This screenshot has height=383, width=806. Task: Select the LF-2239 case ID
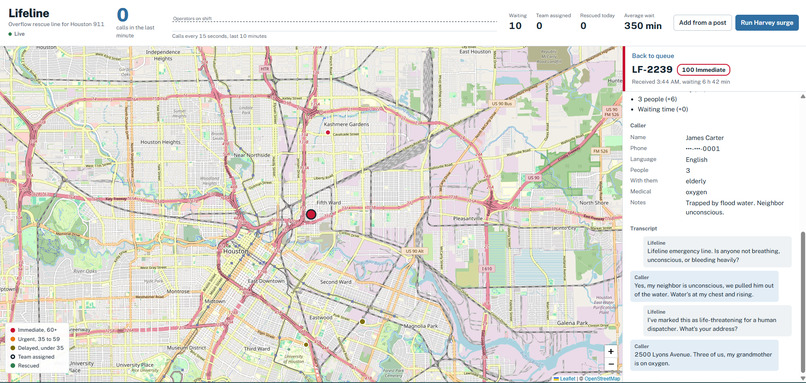point(652,70)
